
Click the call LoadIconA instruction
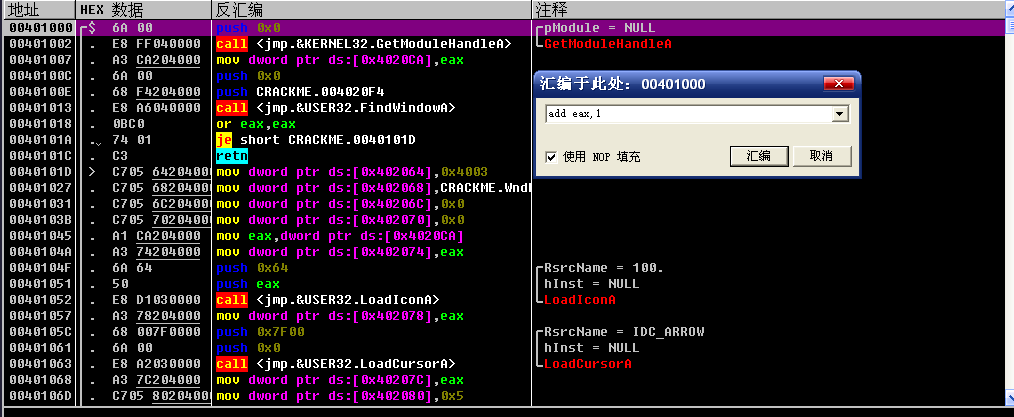coord(328,299)
